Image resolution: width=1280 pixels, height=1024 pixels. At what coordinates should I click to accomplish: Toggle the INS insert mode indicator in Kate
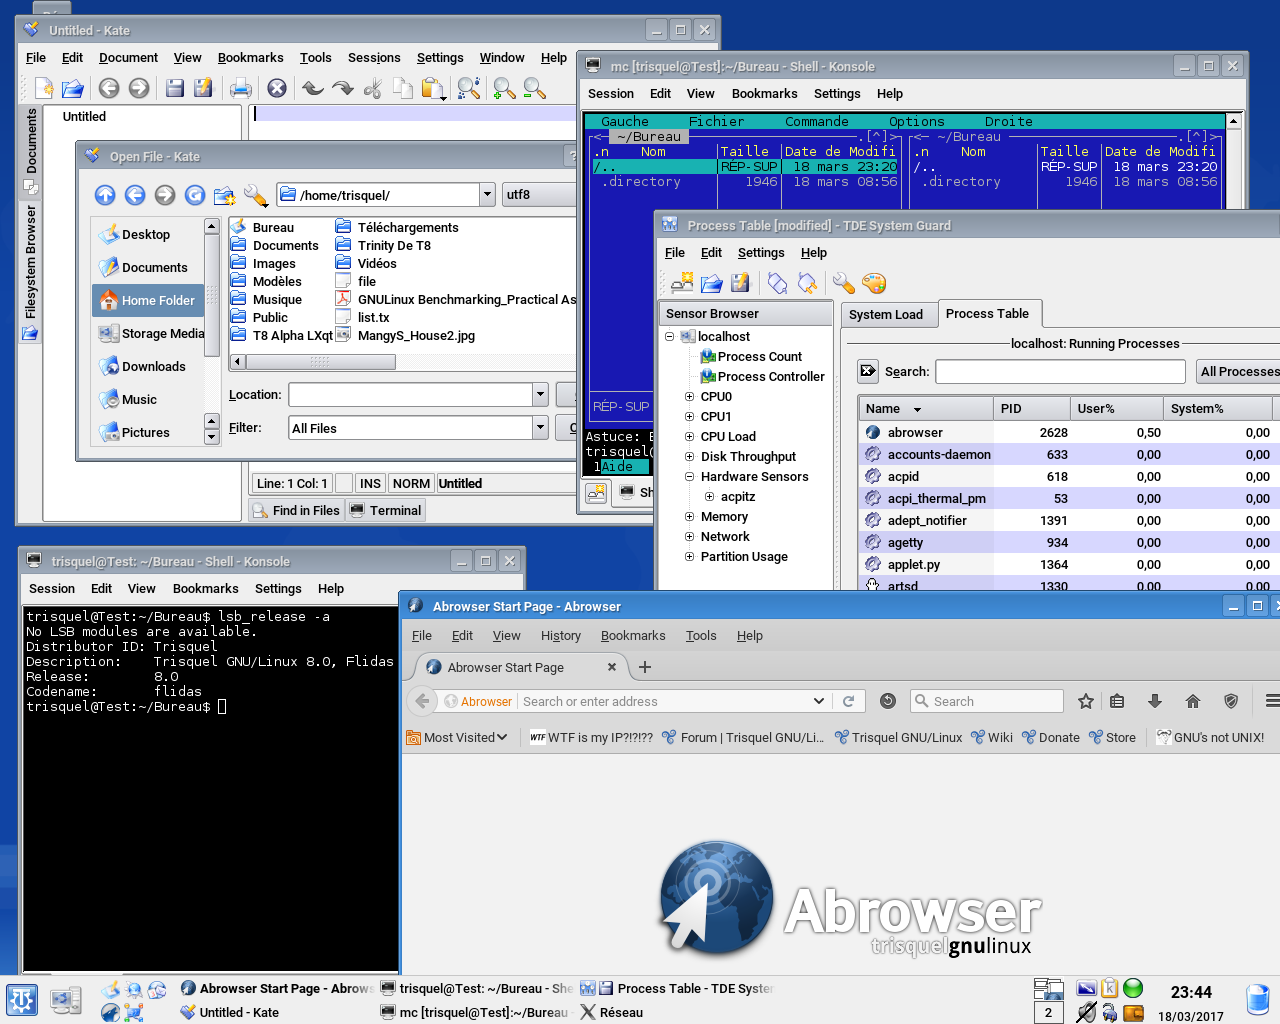370,483
